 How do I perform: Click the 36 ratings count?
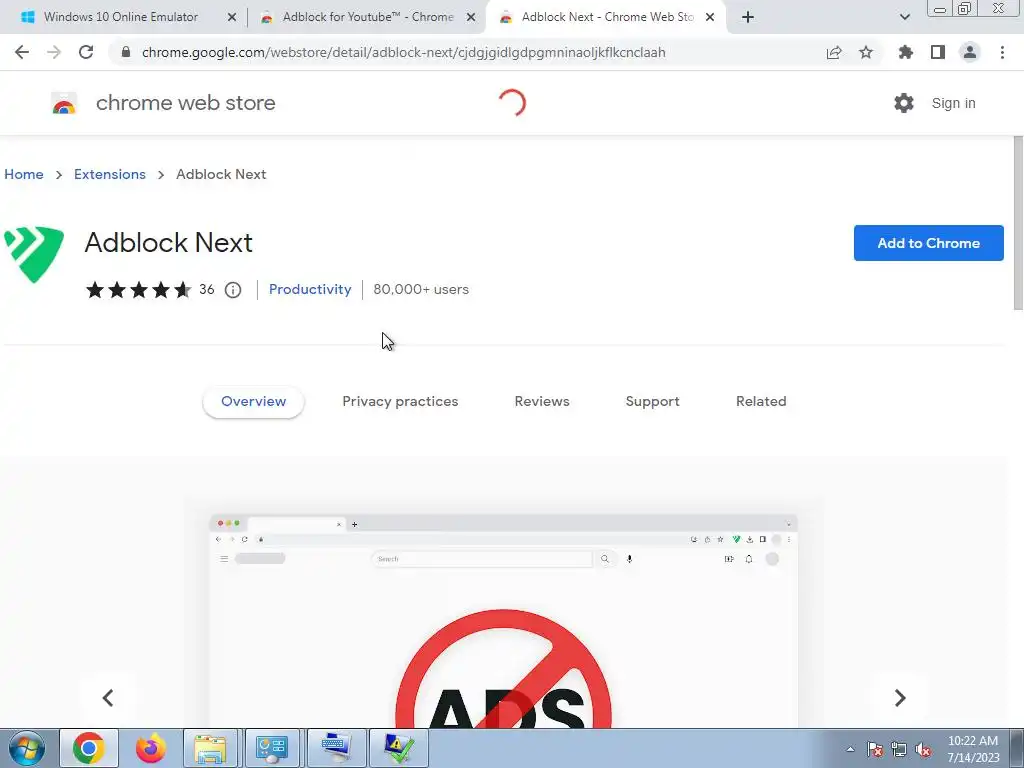point(206,289)
